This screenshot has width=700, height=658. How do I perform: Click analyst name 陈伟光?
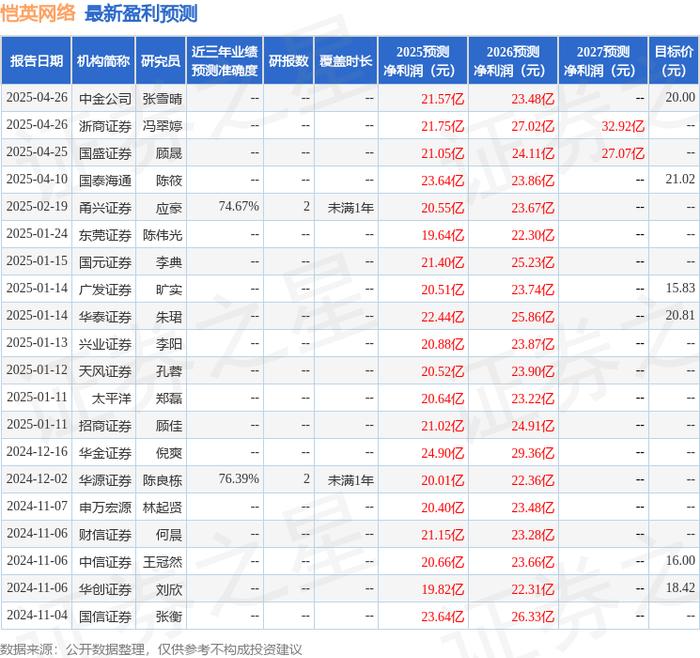(162, 235)
